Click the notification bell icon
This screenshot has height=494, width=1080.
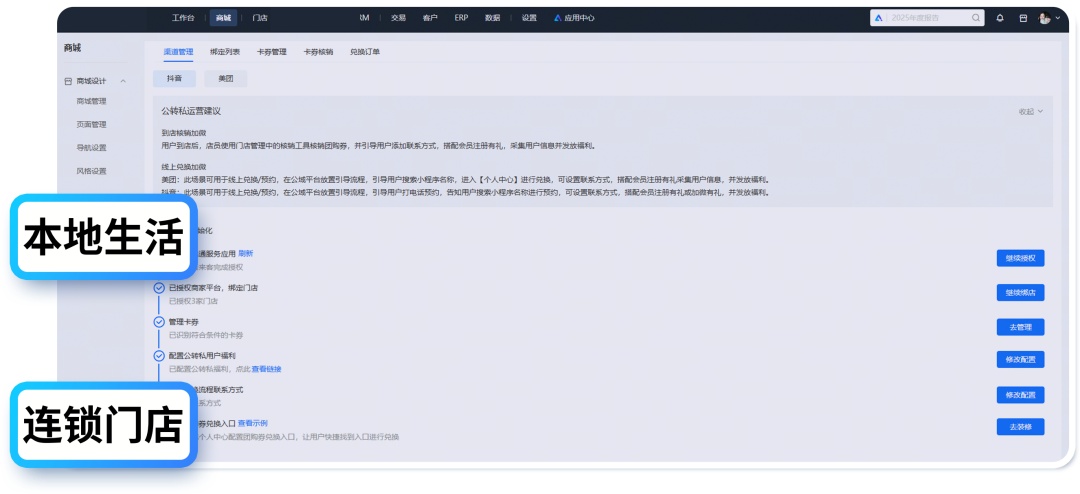999,18
